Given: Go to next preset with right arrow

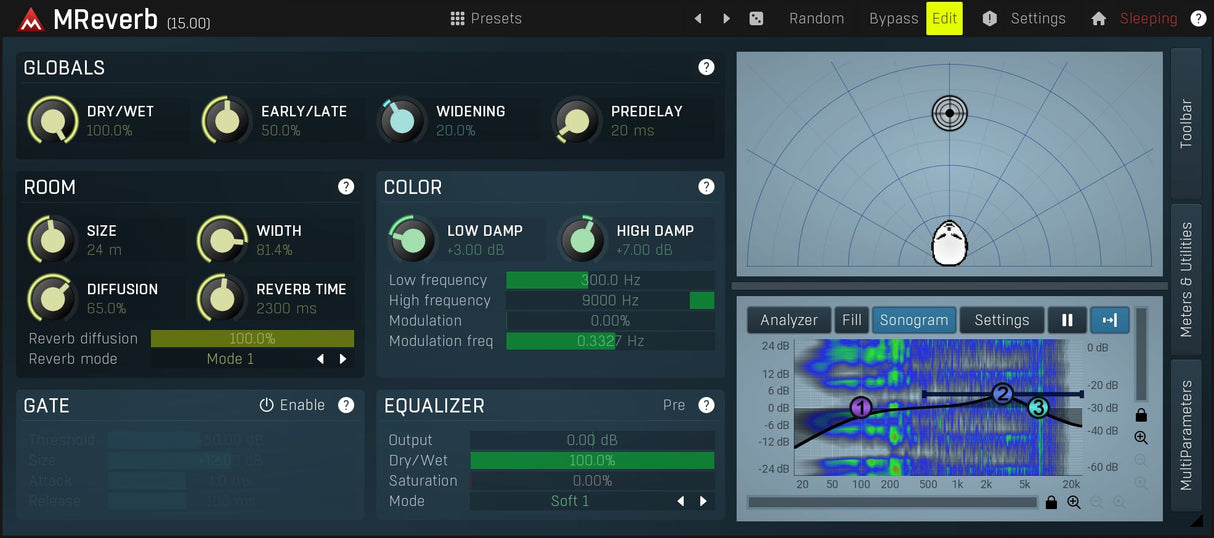Looking at the screenshot, I should (727, 19).
